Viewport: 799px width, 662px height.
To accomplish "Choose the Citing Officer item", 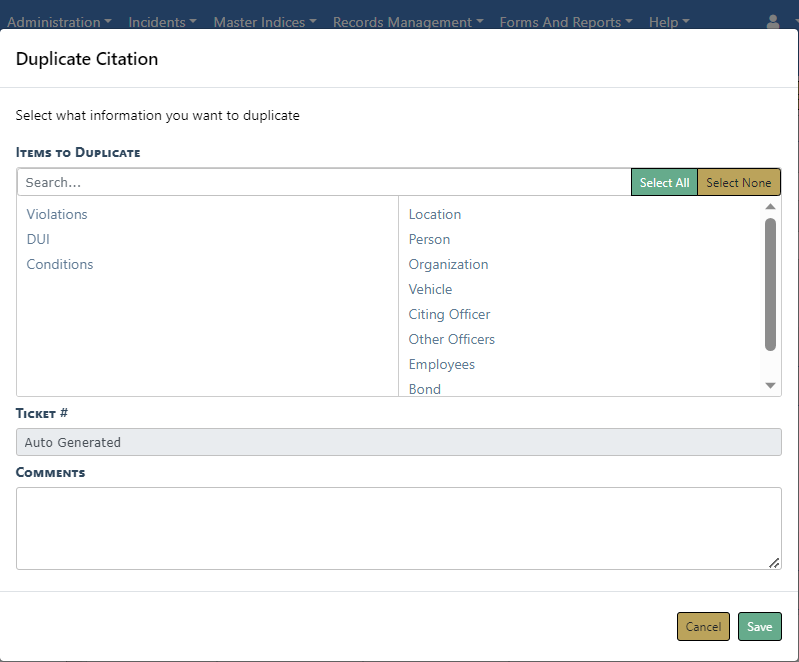I will tap(449, 314).
